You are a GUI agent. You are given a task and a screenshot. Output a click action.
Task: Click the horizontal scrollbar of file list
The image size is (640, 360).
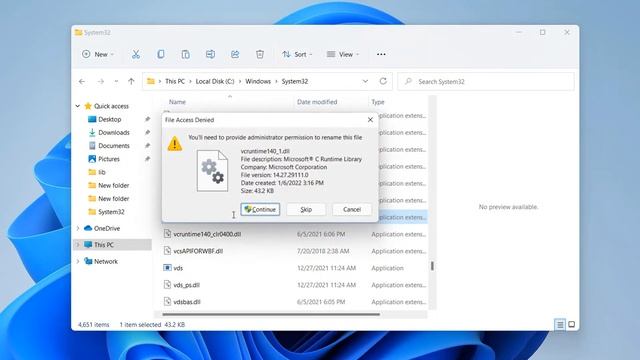(271, 314)
